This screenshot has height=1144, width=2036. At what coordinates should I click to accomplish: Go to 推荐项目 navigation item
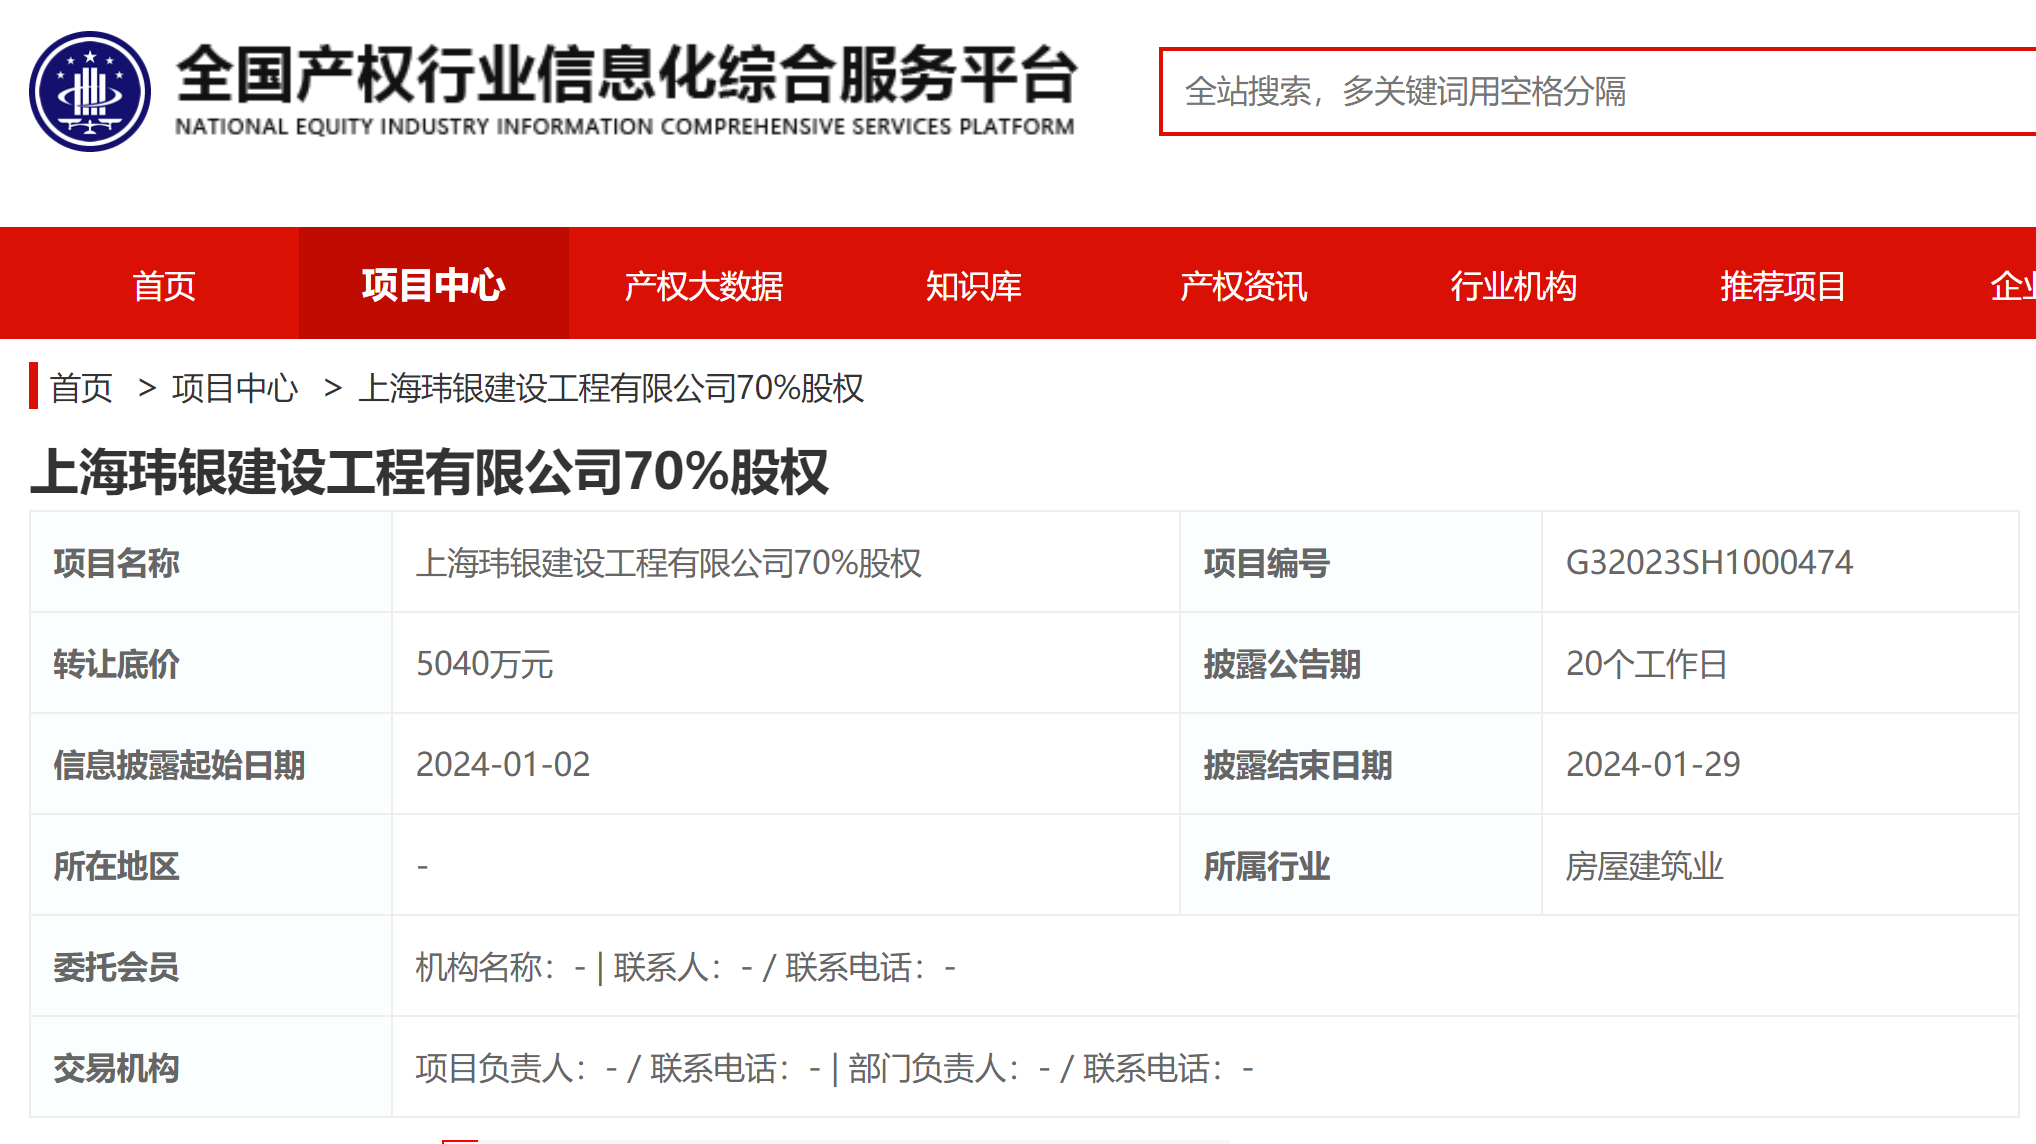(x=1782, y=286)
